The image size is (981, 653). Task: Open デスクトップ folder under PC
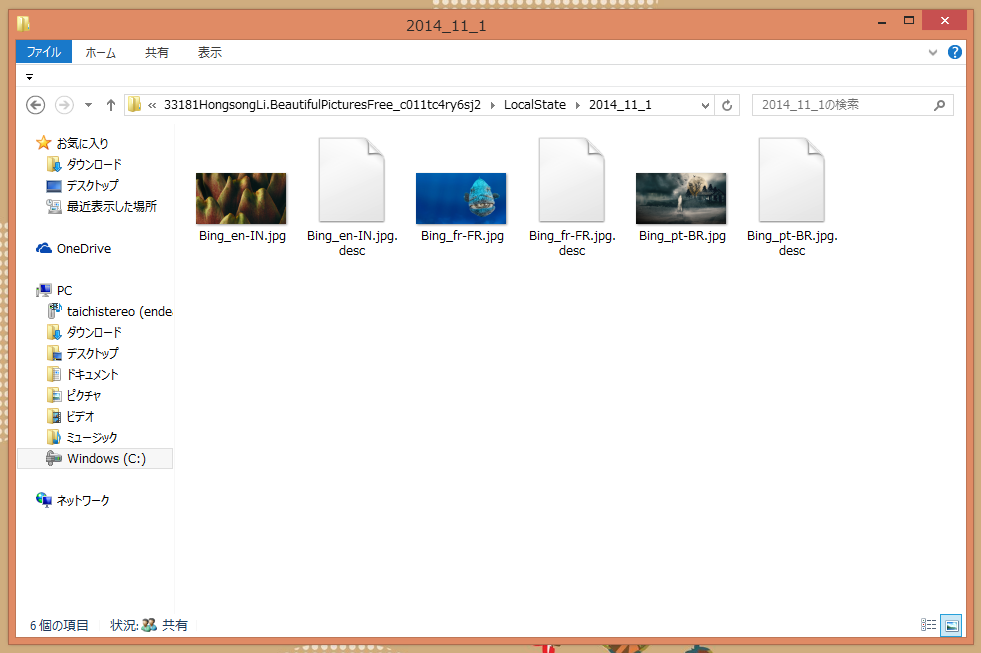click(x=83, y=353)
